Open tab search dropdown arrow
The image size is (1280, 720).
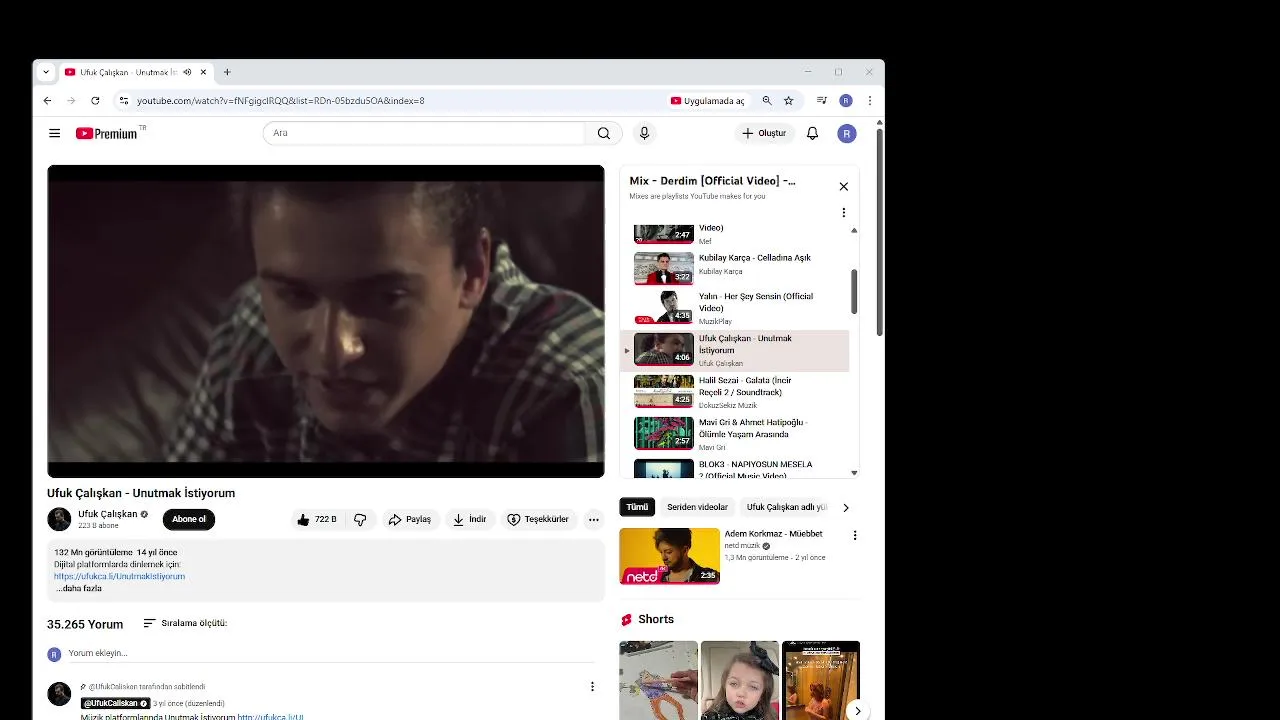[45, 72]
